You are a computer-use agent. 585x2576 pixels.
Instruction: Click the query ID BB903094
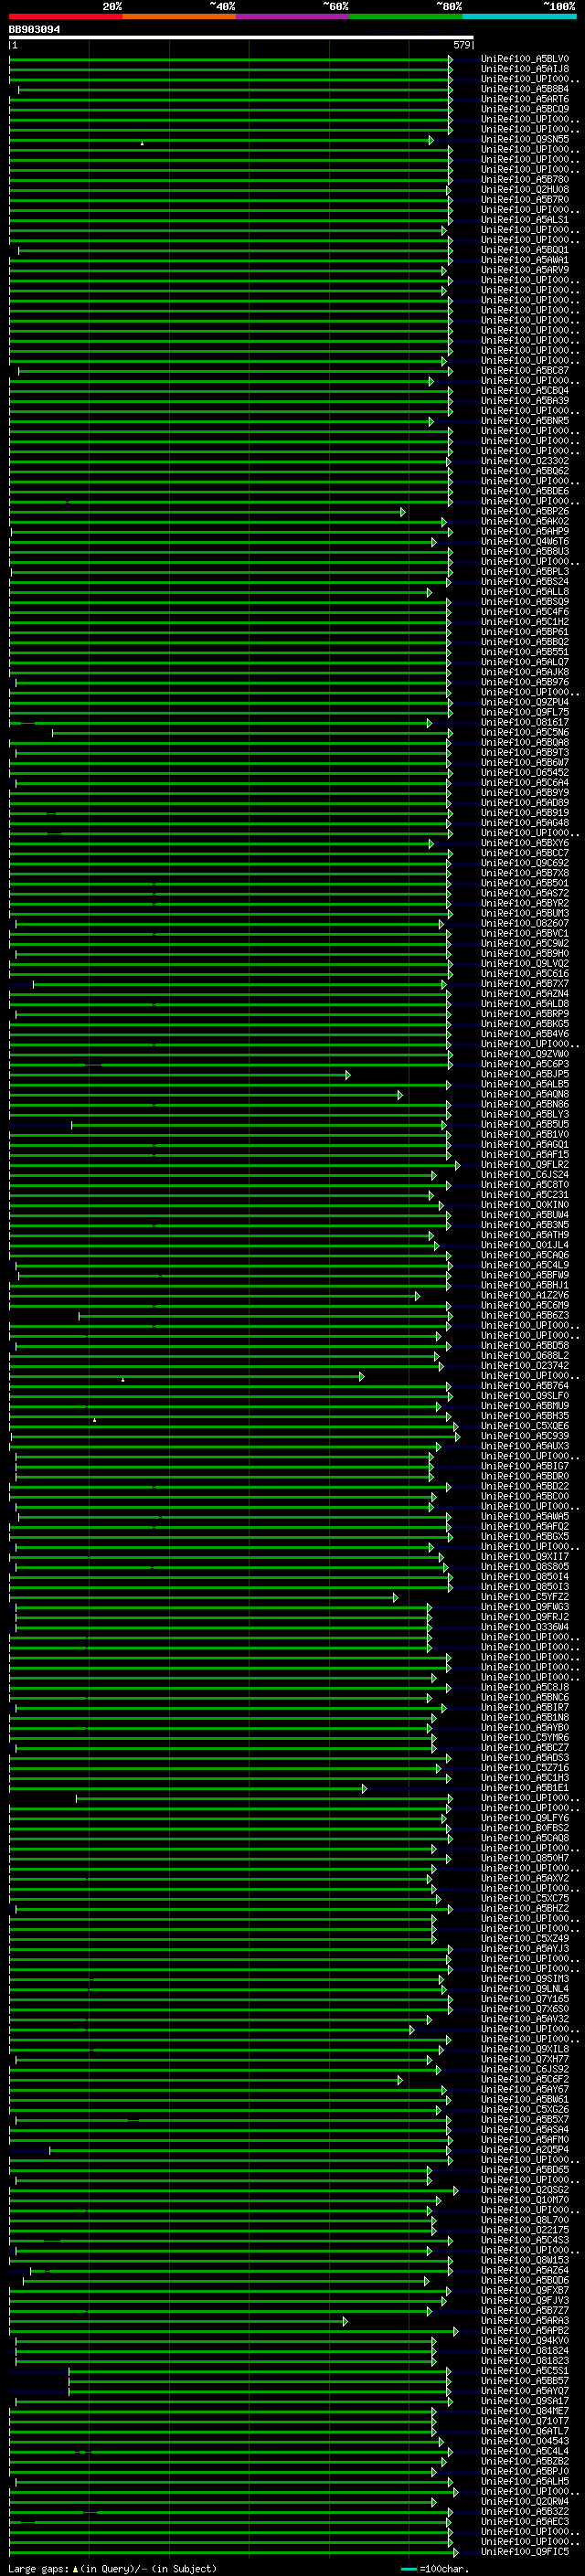click(34, 30)
